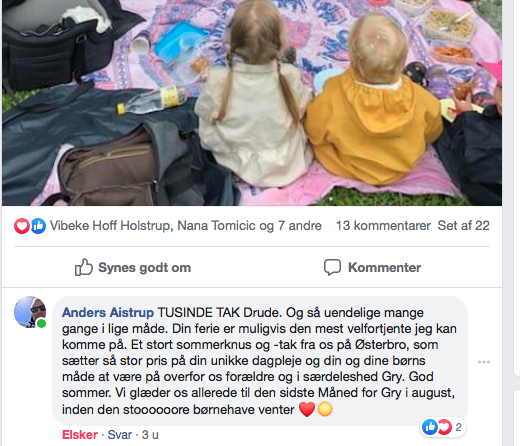520x446 pixels.
Task: Open the picnic photo of two children
Action: (252, 103)
